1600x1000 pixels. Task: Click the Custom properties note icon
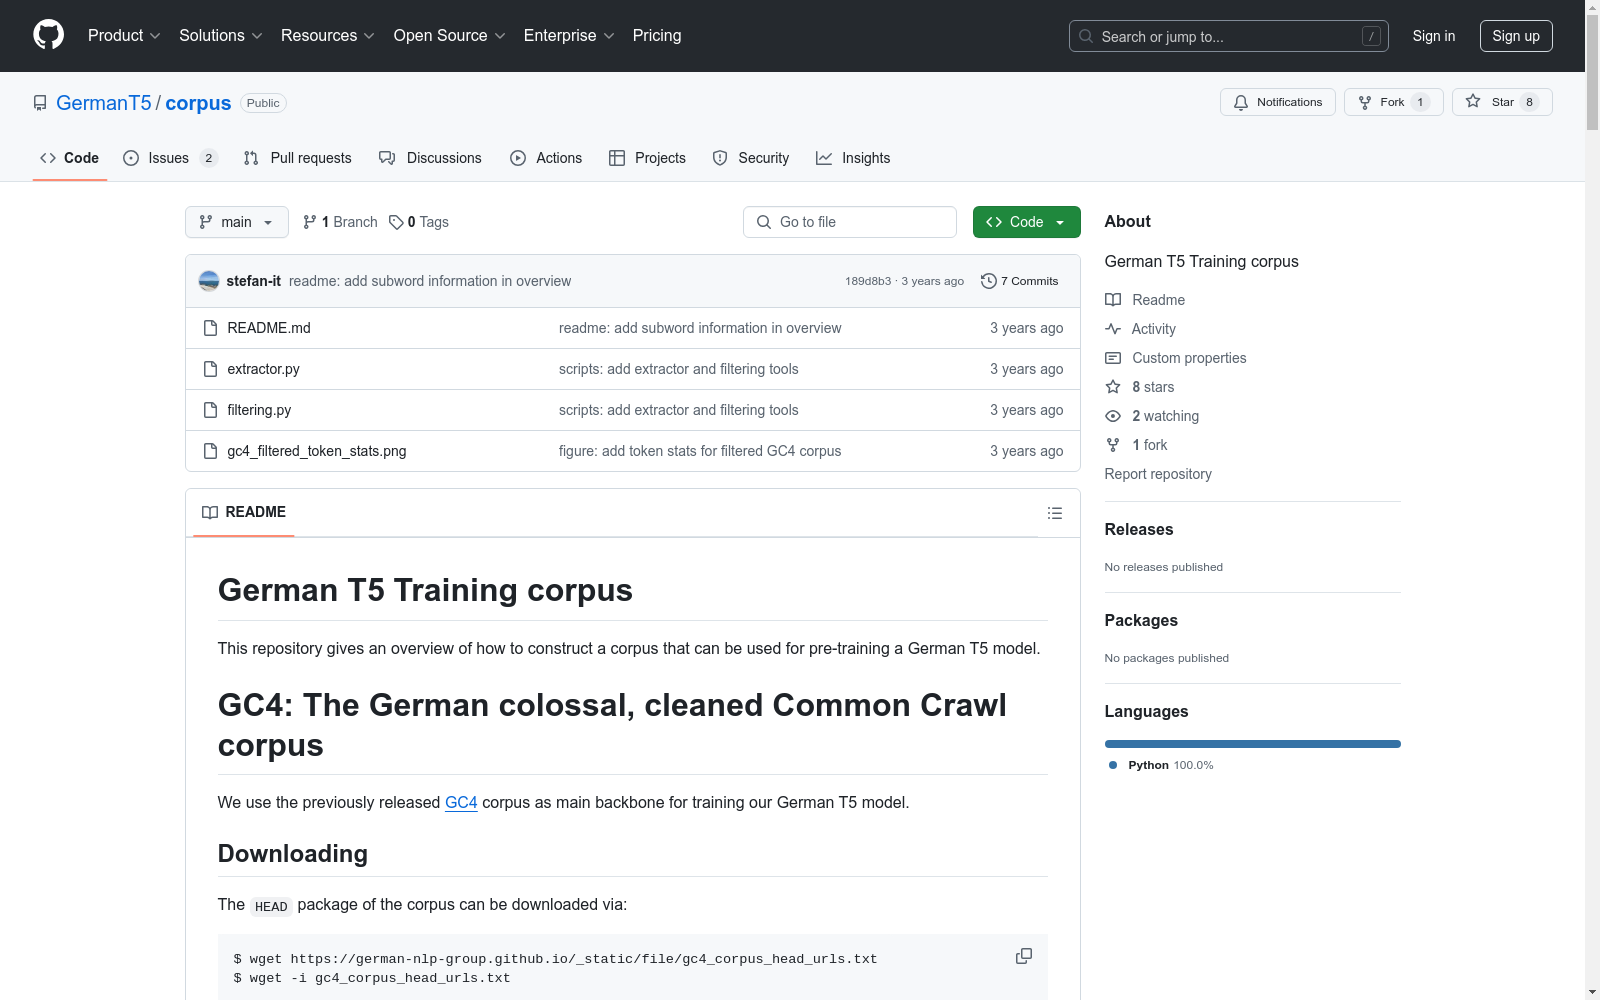coord(1113,358)
